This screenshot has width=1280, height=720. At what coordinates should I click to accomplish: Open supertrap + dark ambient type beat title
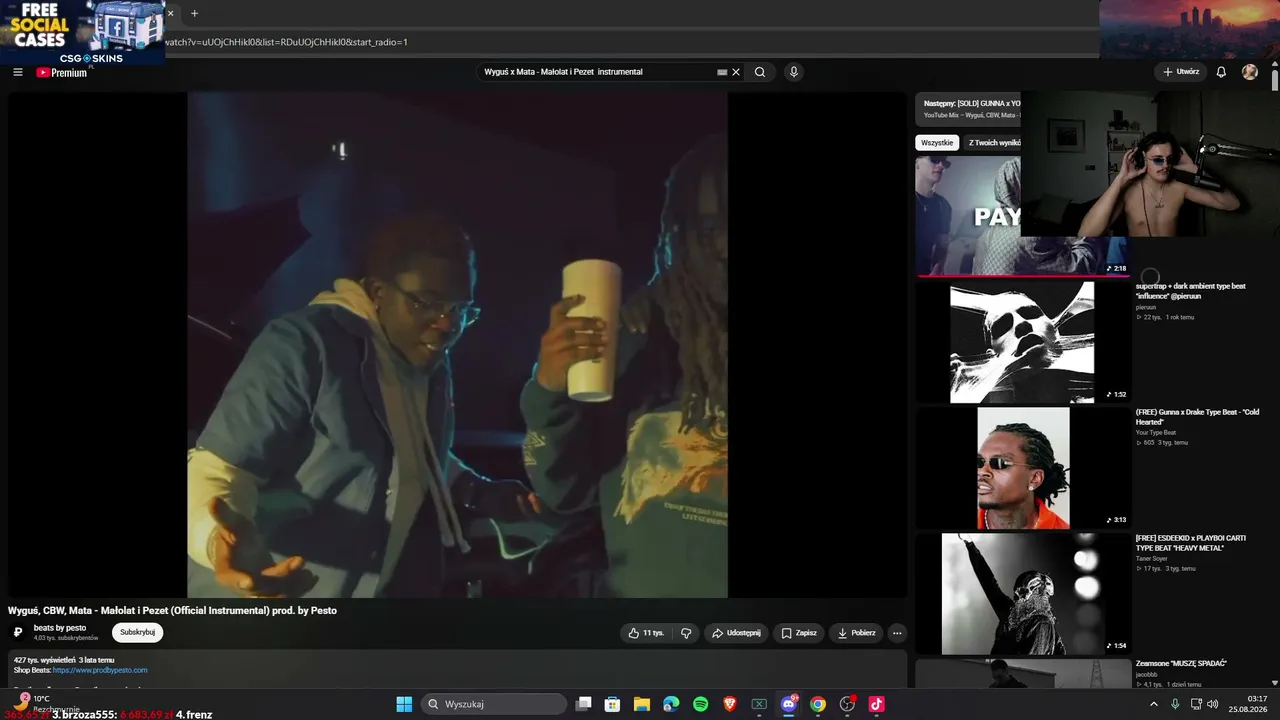(x=1190, y=291)
